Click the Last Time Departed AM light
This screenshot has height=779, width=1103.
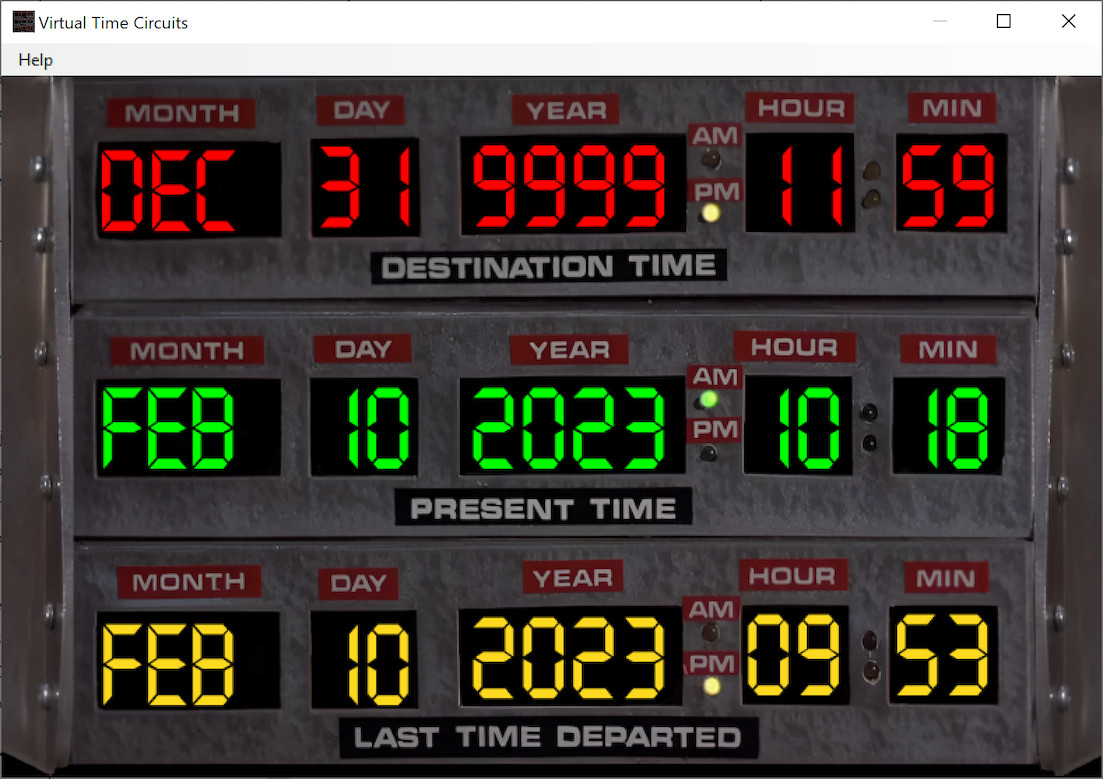tap(710, 633)
